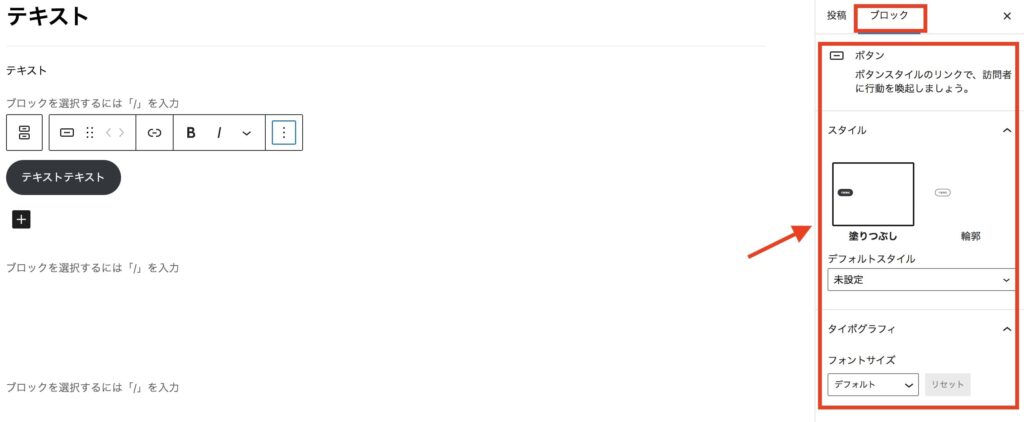Move block left with the left arrow

click(108, 133)
